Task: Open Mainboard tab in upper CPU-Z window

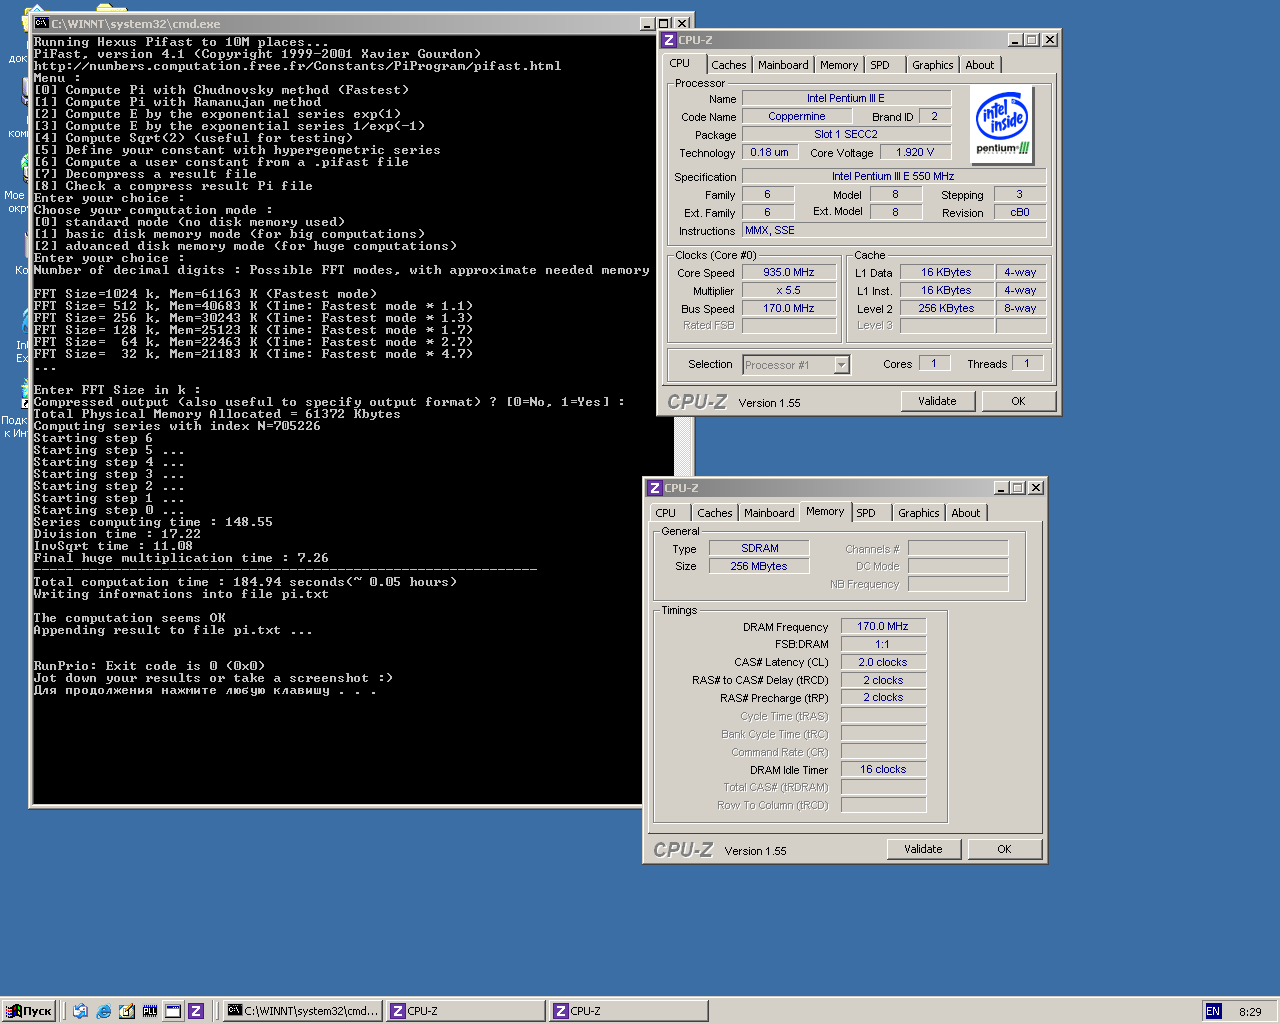Action: 783,65
